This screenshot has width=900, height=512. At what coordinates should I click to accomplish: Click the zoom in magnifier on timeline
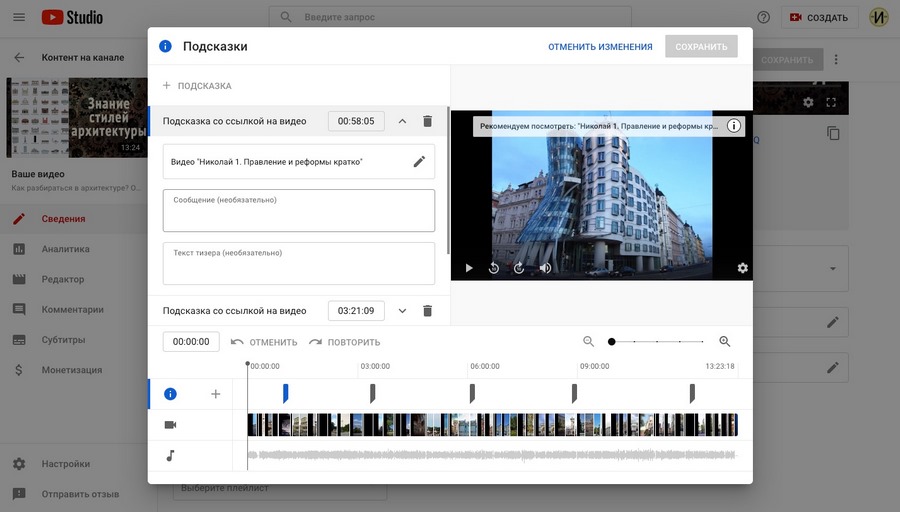[x=725, y=342]
